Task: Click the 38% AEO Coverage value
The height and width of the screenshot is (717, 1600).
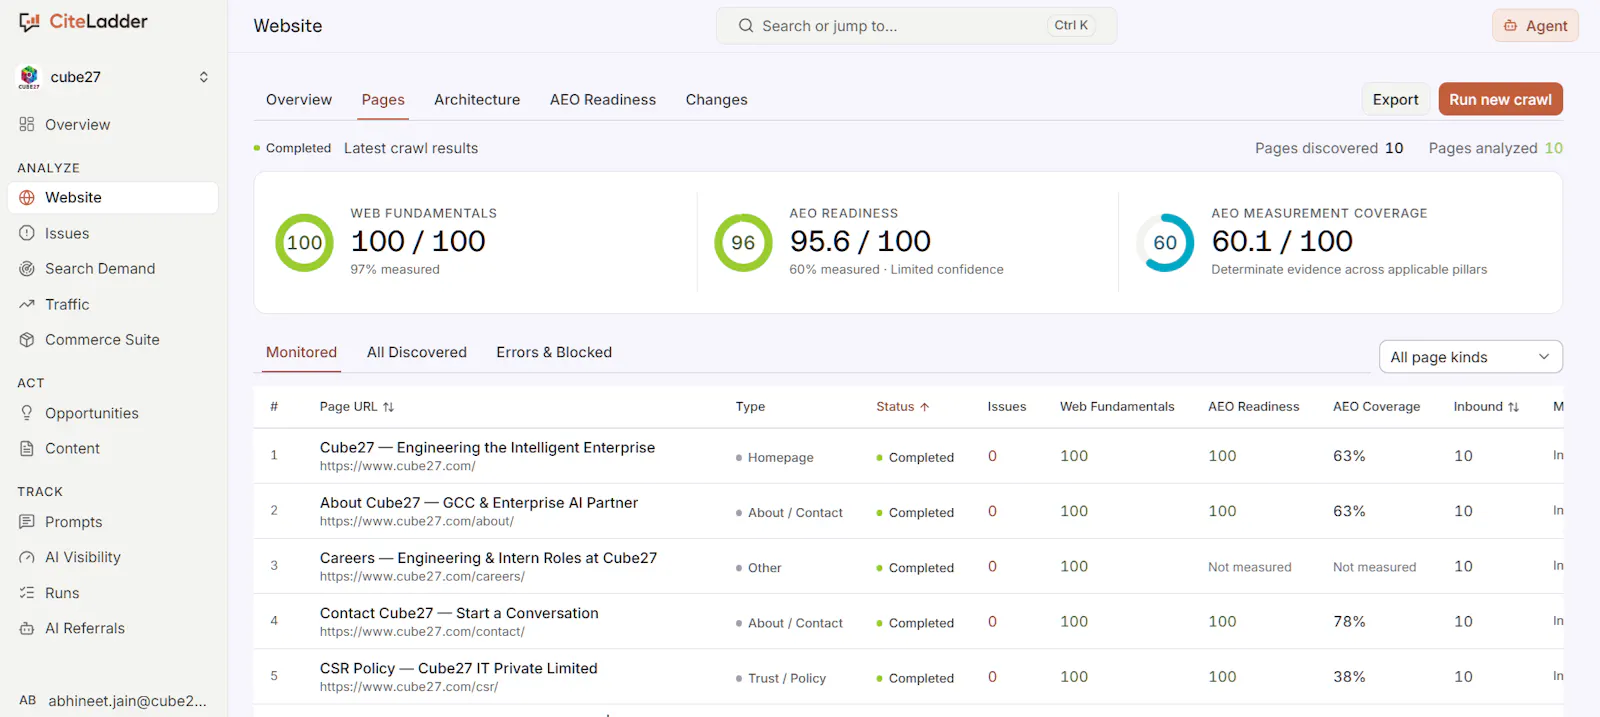Action: (1349, 677)
